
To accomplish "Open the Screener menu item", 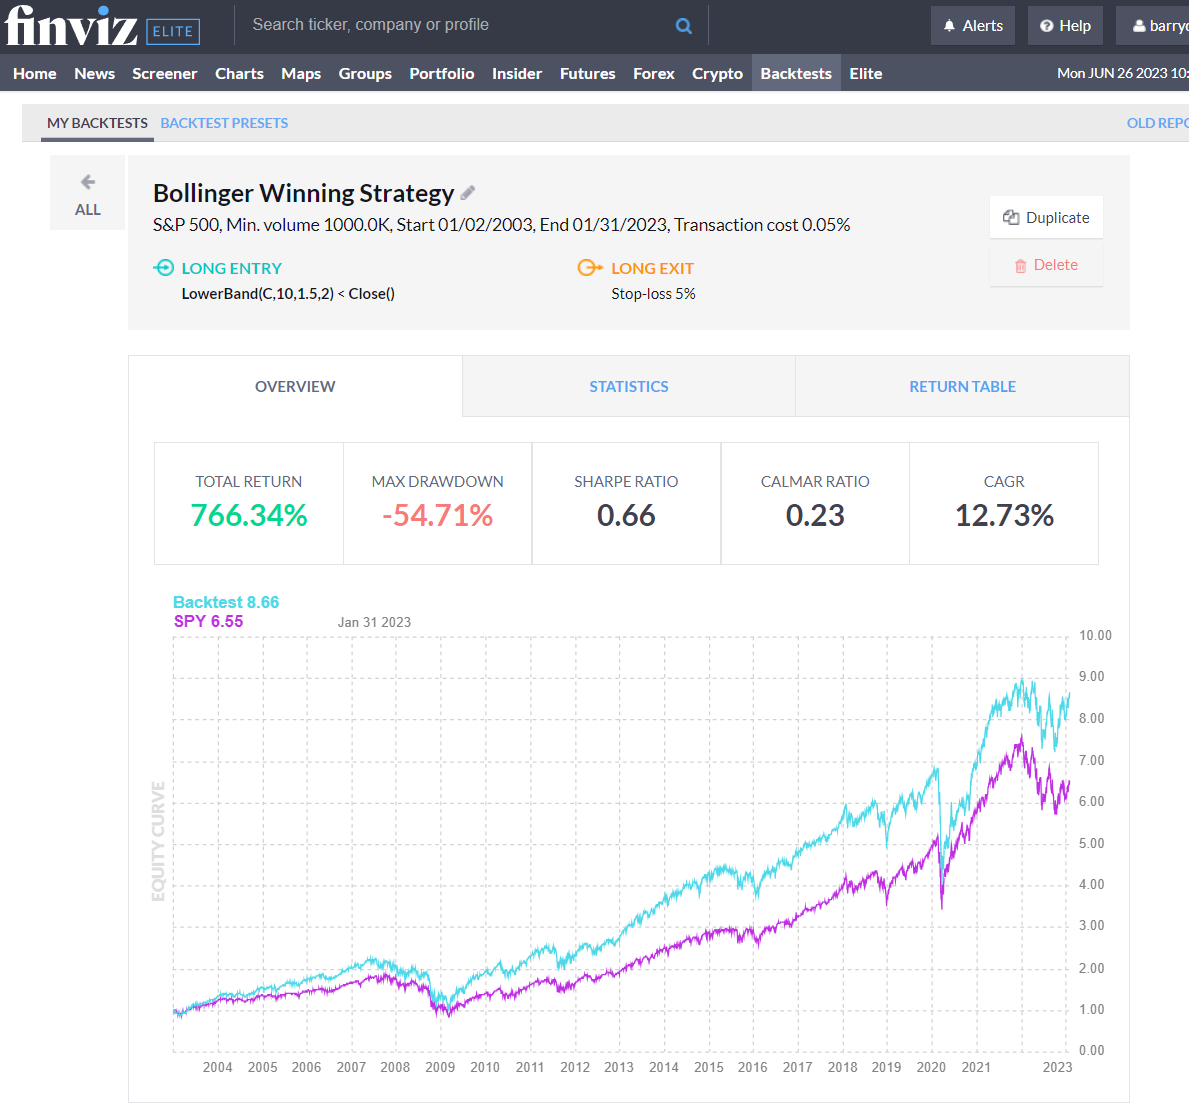I will pos(164,72).
